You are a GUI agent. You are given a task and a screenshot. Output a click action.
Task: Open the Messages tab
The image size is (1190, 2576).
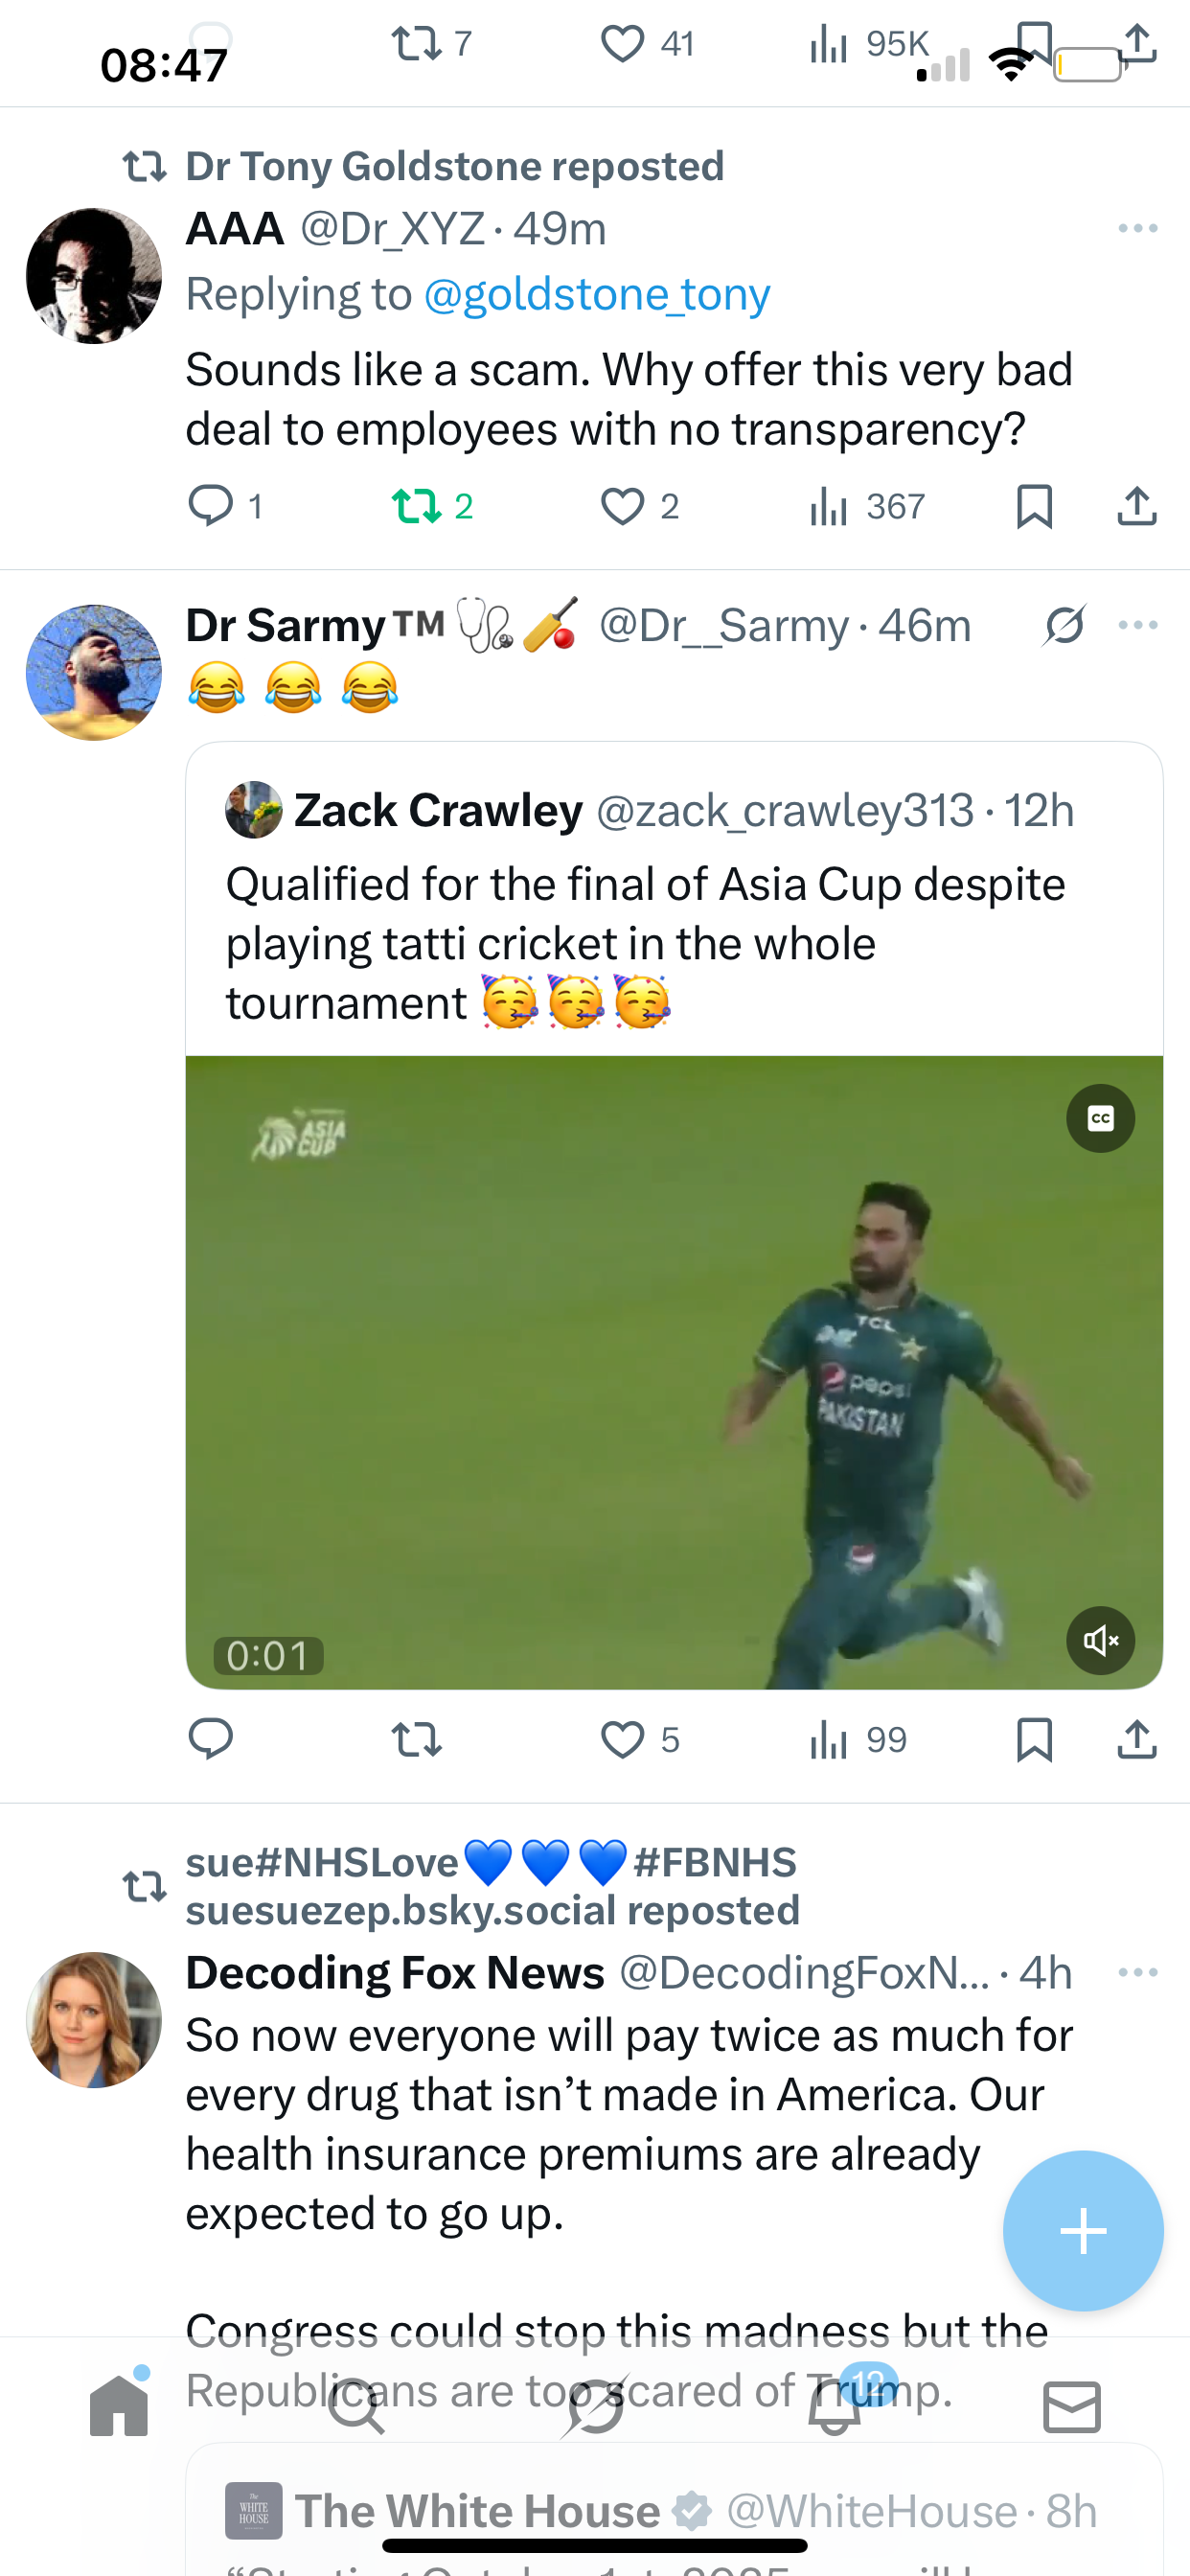click(1071, 2406)
